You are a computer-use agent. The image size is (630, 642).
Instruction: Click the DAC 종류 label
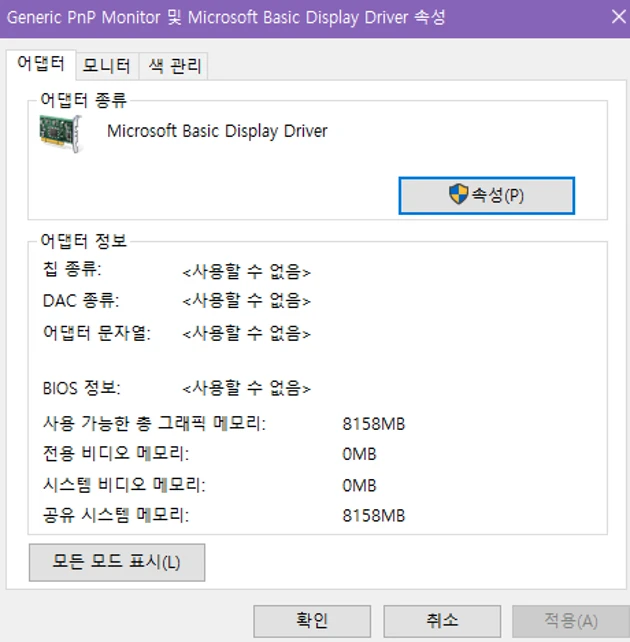[81, 301]
